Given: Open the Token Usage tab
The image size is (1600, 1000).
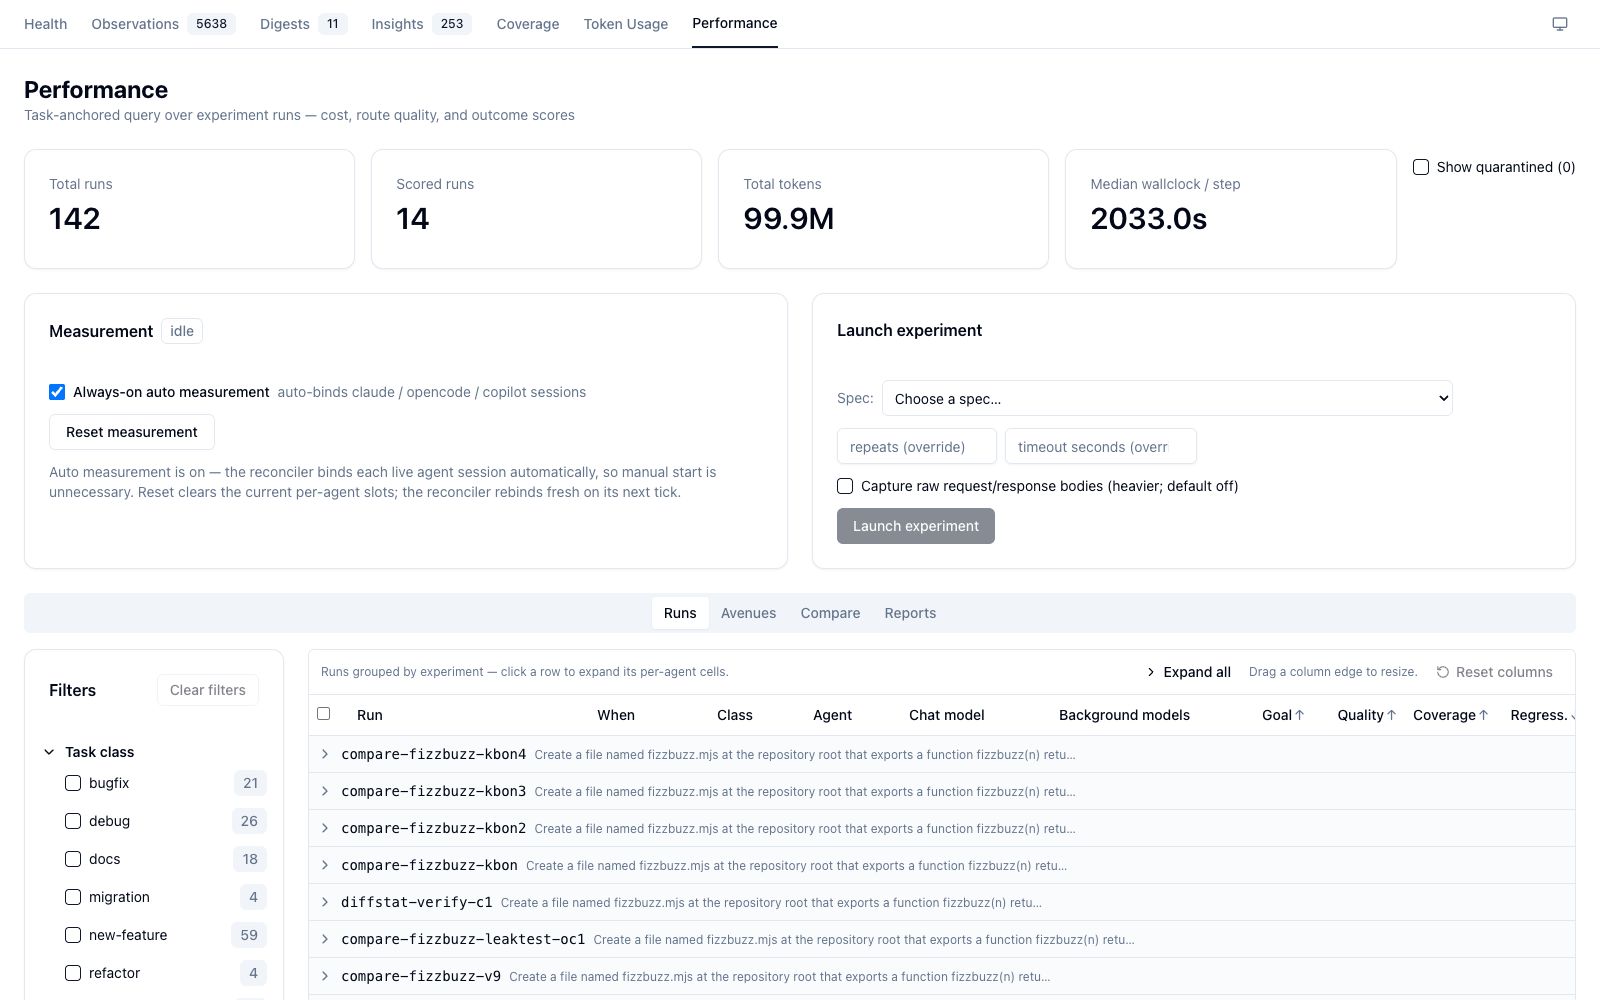Looking at the screenshot, I should (x=626, y=24).
